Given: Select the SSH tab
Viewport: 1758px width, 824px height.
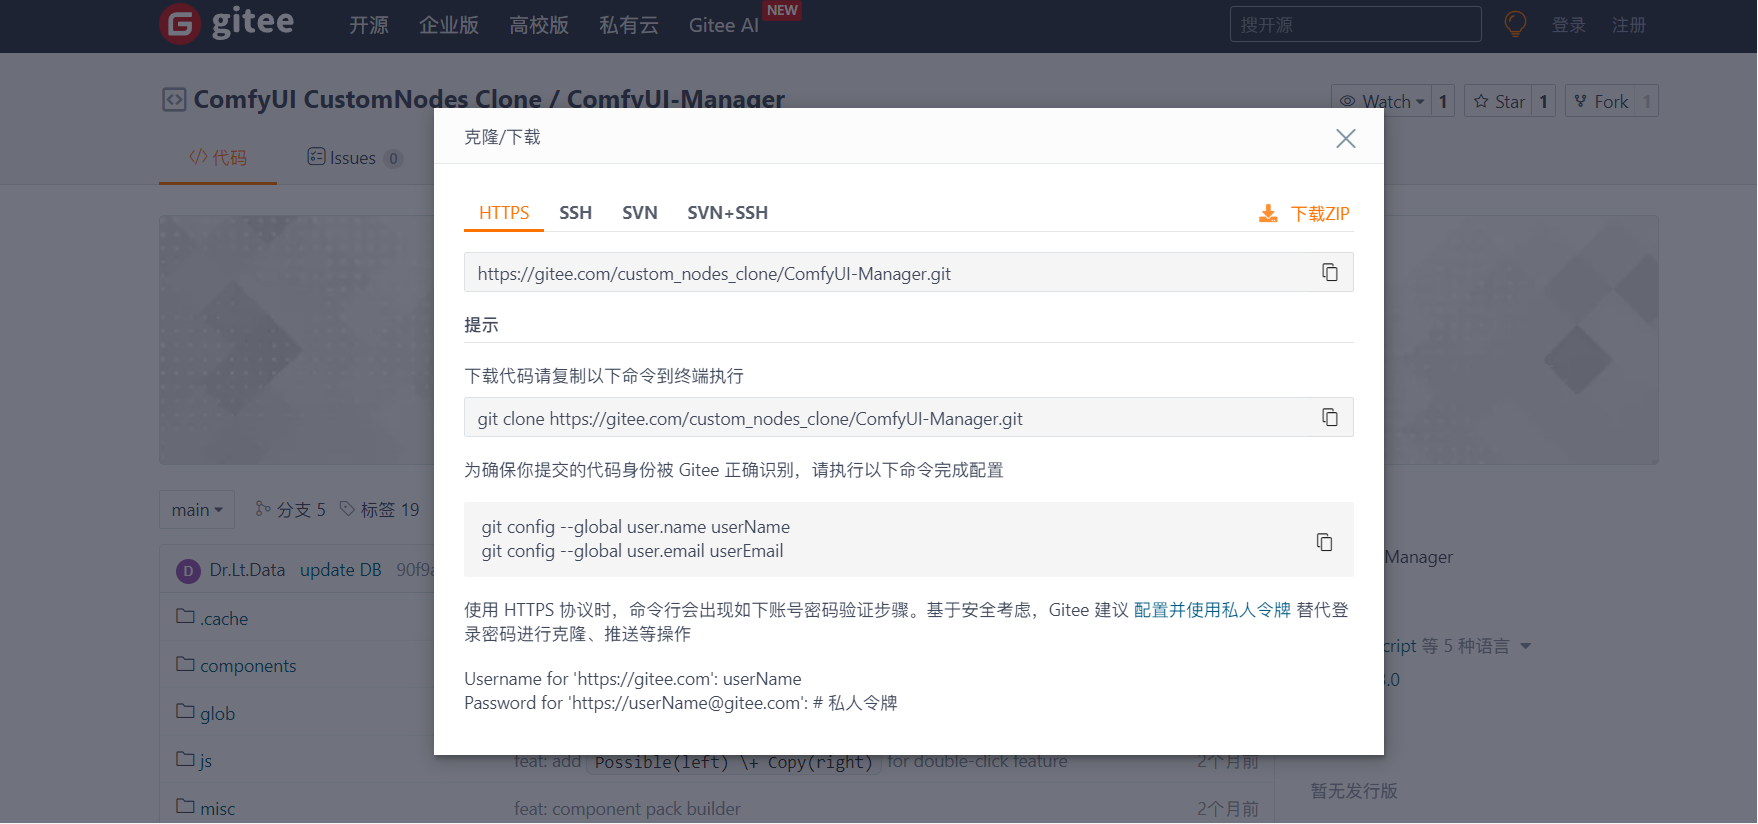Looking at the screenshot, I should pyautogui.click(x=575, y=213).
